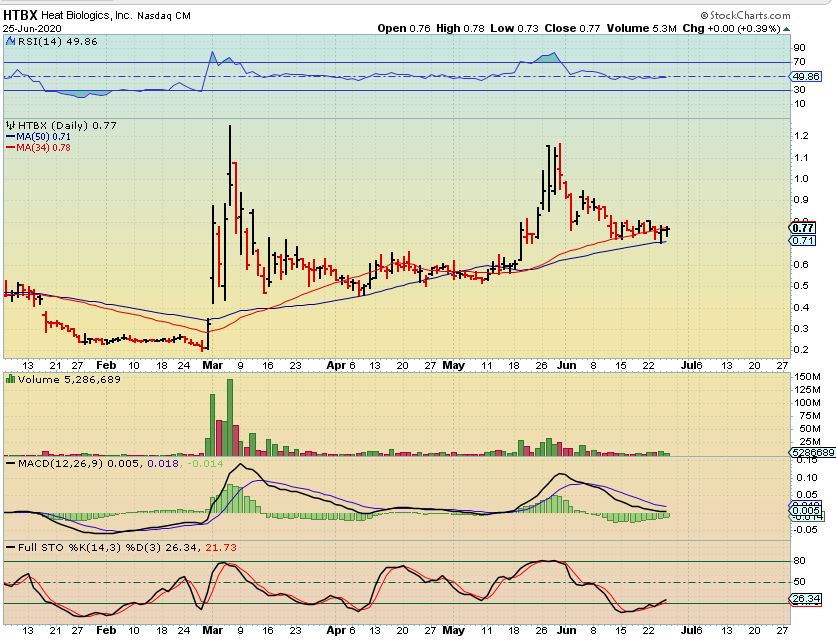This screenshot has height=641, width=836.
Task: Click the early March price spike high bar
Action: pos(230,165)
